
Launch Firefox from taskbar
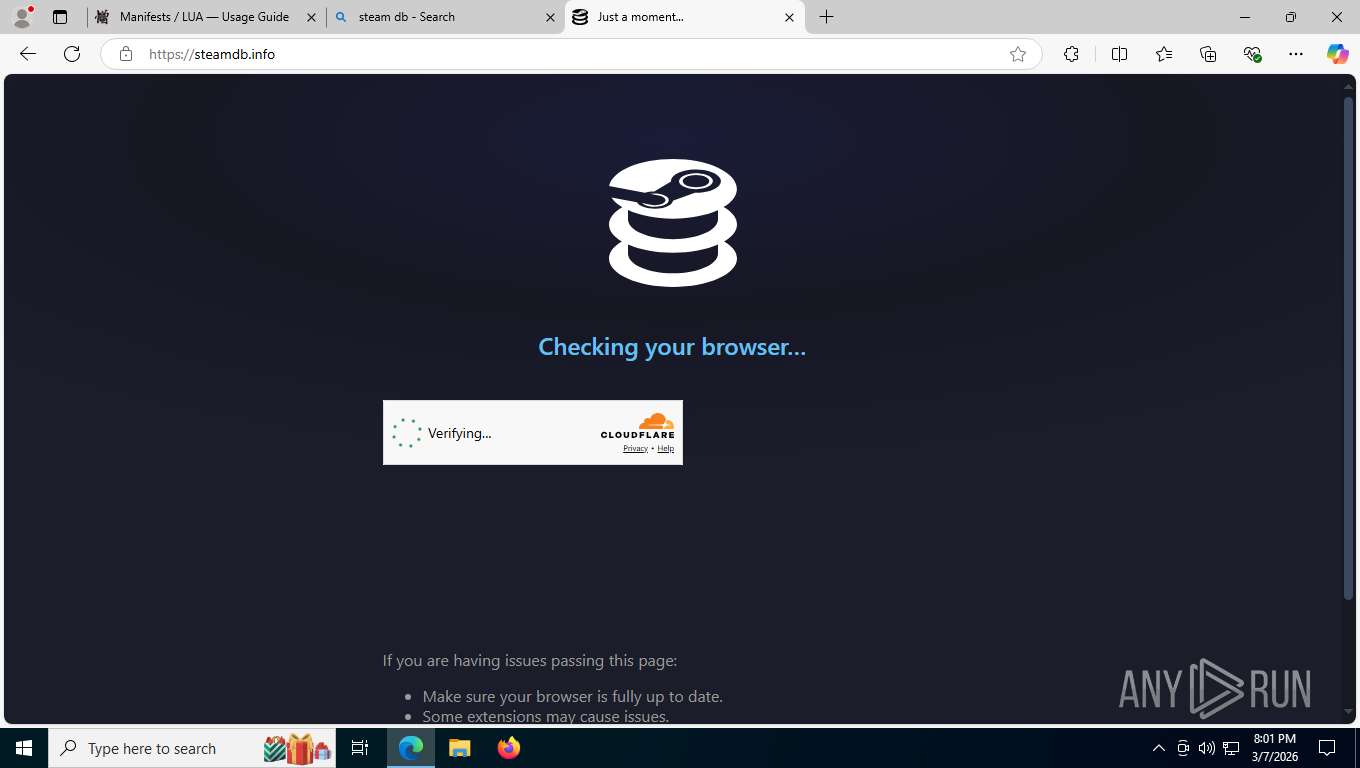click(x=509, y=748)
